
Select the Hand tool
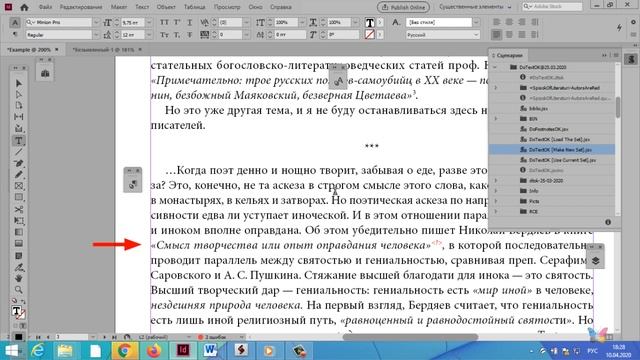point(19,278)
